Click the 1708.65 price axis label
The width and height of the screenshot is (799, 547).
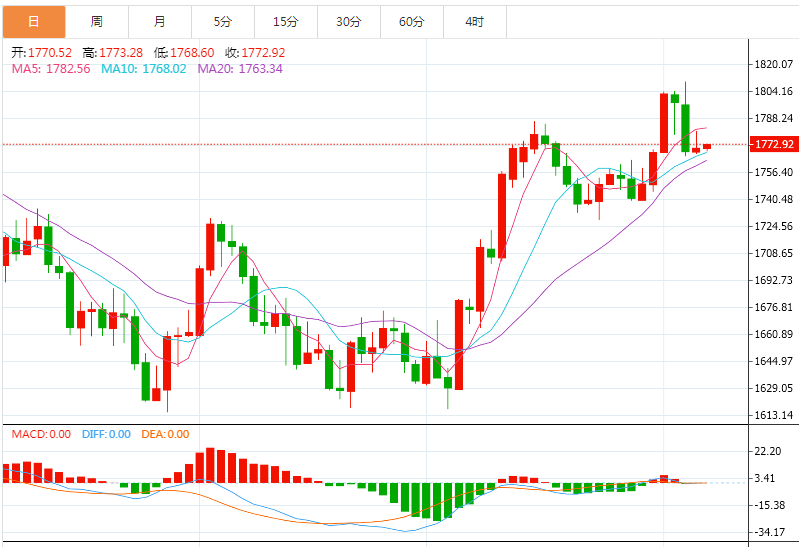point(774,253)
